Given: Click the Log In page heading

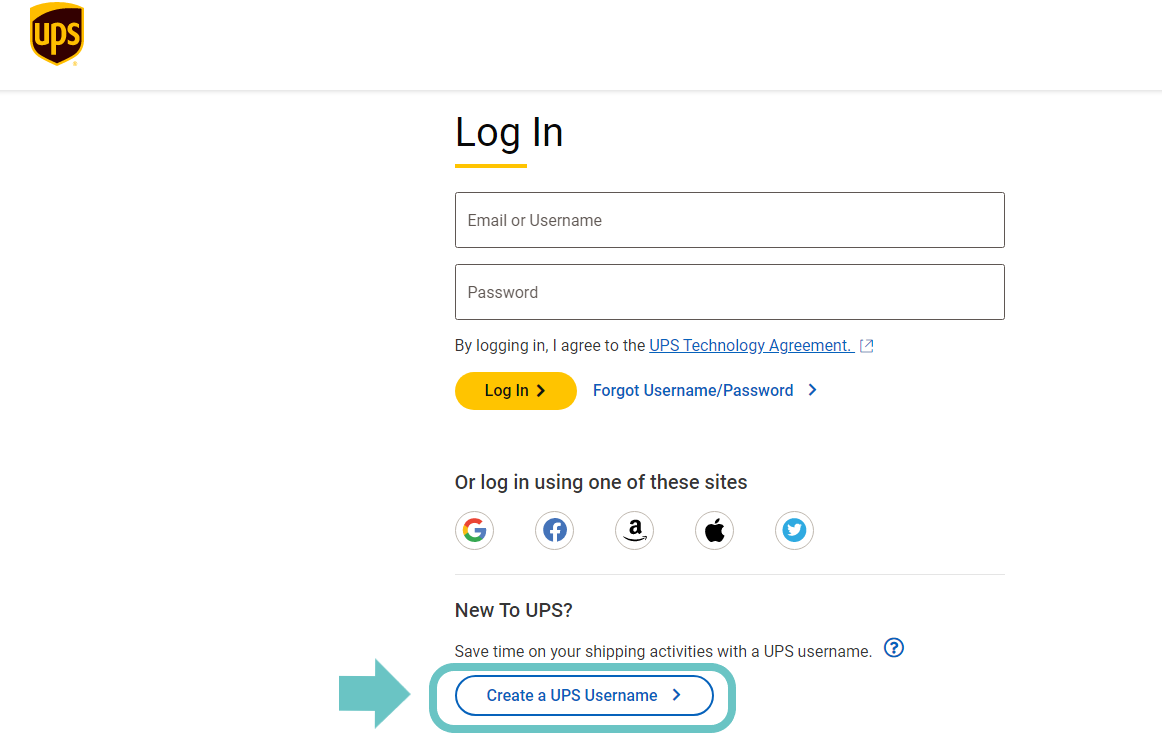Looking at the screenshot, I should tap(508, 132).
